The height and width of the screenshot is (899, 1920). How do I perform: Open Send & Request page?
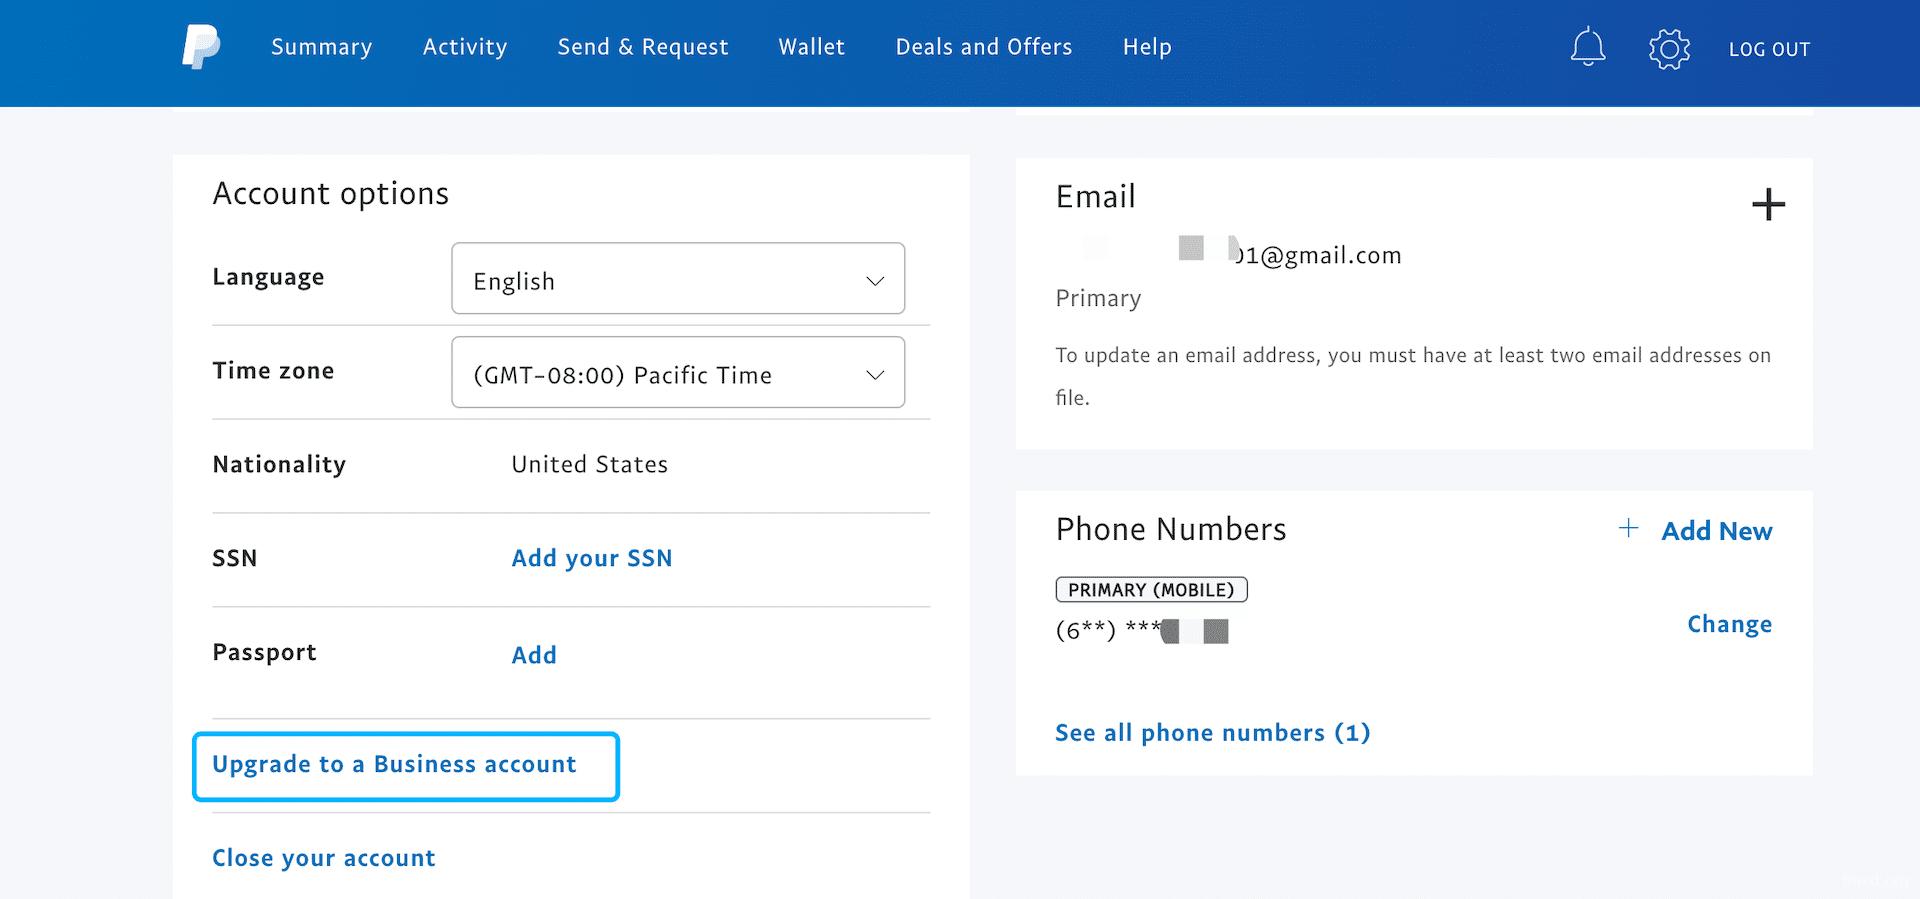(x=643, y=47)
